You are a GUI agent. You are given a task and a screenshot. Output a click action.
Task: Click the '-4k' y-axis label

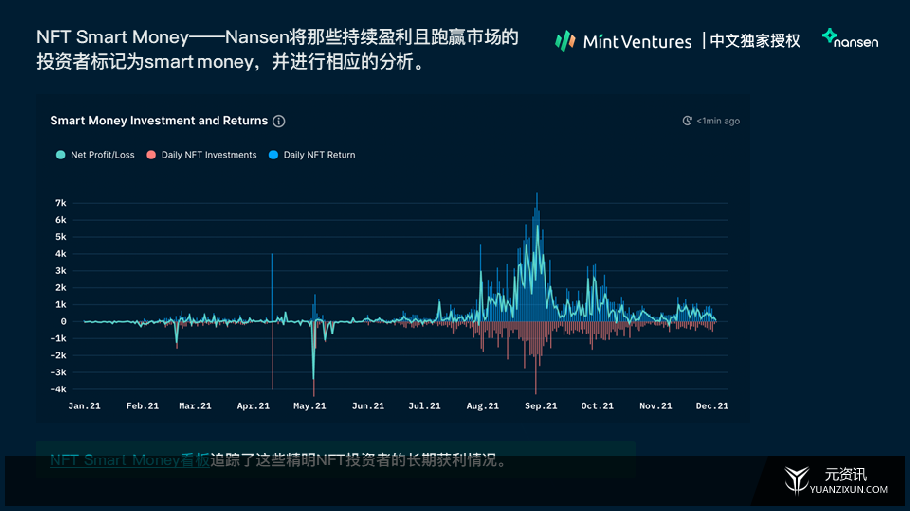coord(59,389)
